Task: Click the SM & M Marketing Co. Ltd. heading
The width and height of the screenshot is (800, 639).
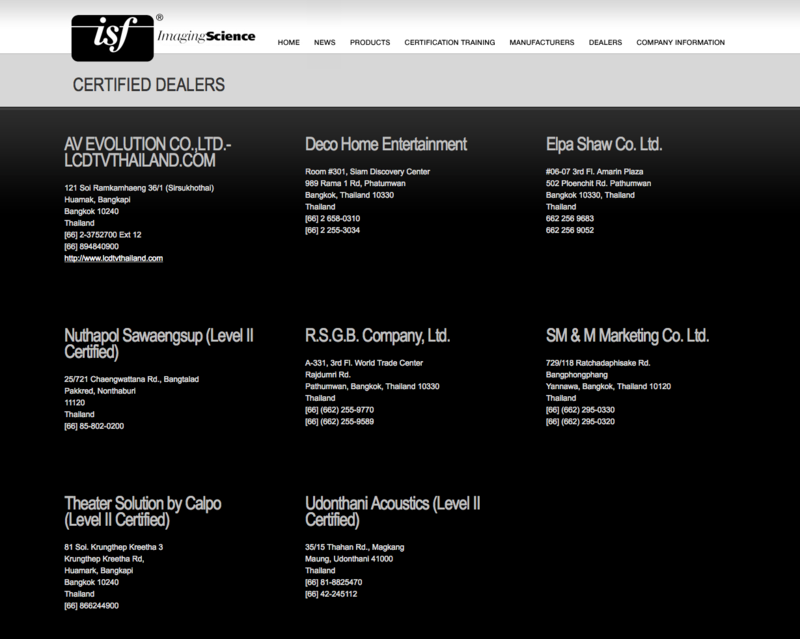Action: click(x=627, y=336)
